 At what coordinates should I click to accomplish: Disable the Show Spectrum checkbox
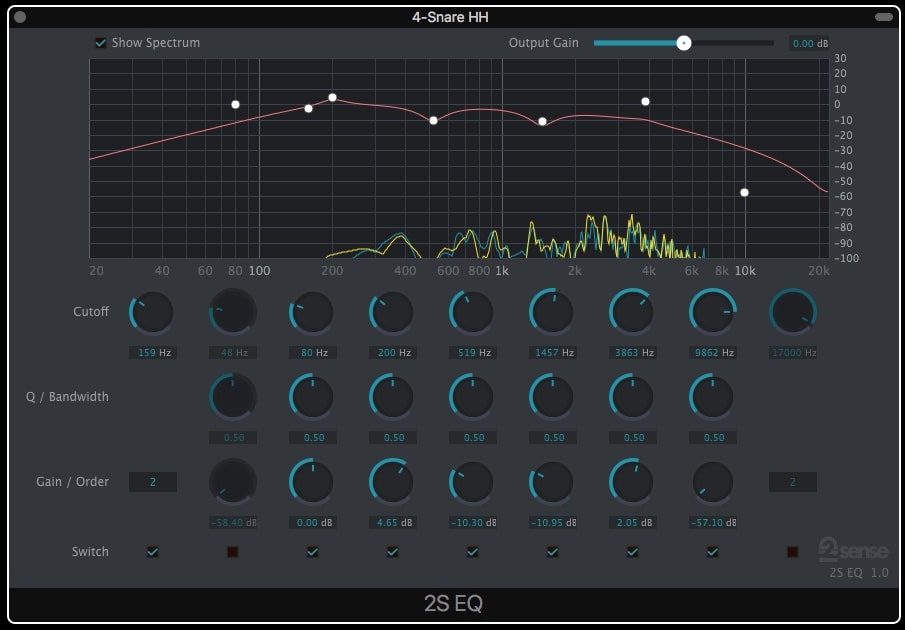pyautogui.click(x=99, y=43)
